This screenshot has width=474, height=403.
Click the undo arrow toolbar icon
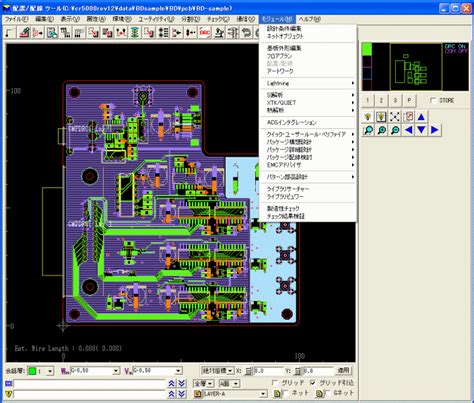(x=247, y=33)
